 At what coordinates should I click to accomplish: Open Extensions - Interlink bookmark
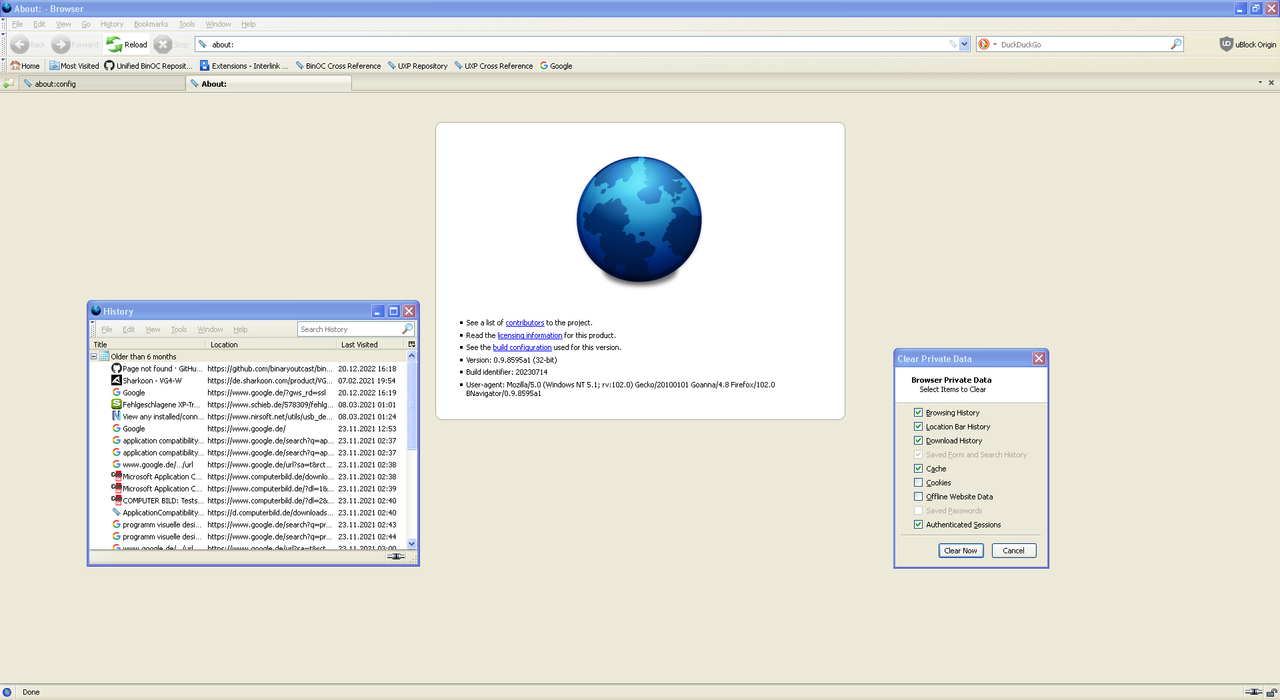[243, 66]
